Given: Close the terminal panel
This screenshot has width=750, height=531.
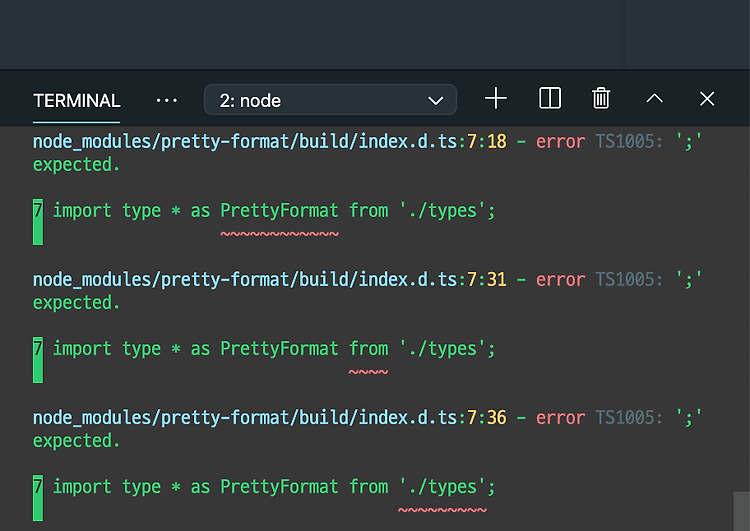Looking at the screenshot, I should coord(707,99).
